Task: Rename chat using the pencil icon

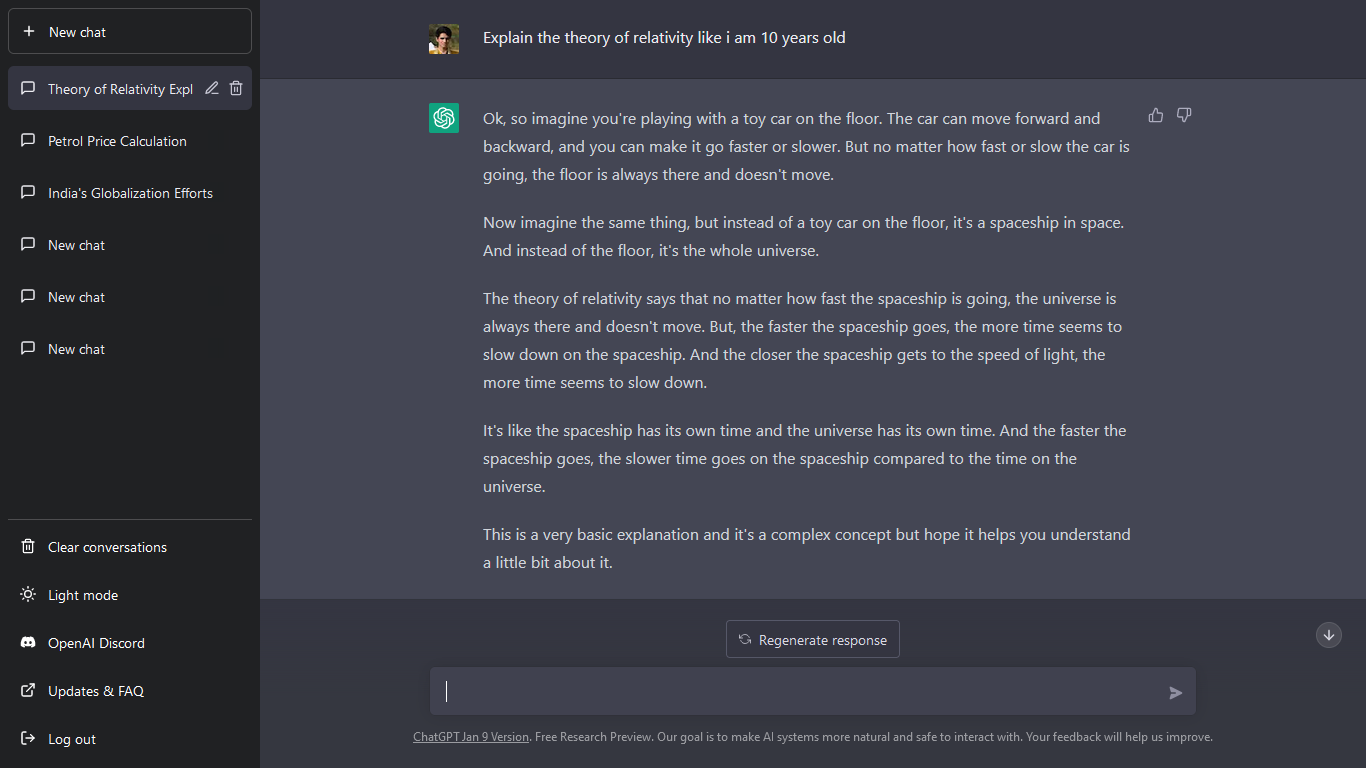Action: pos(212,88)
